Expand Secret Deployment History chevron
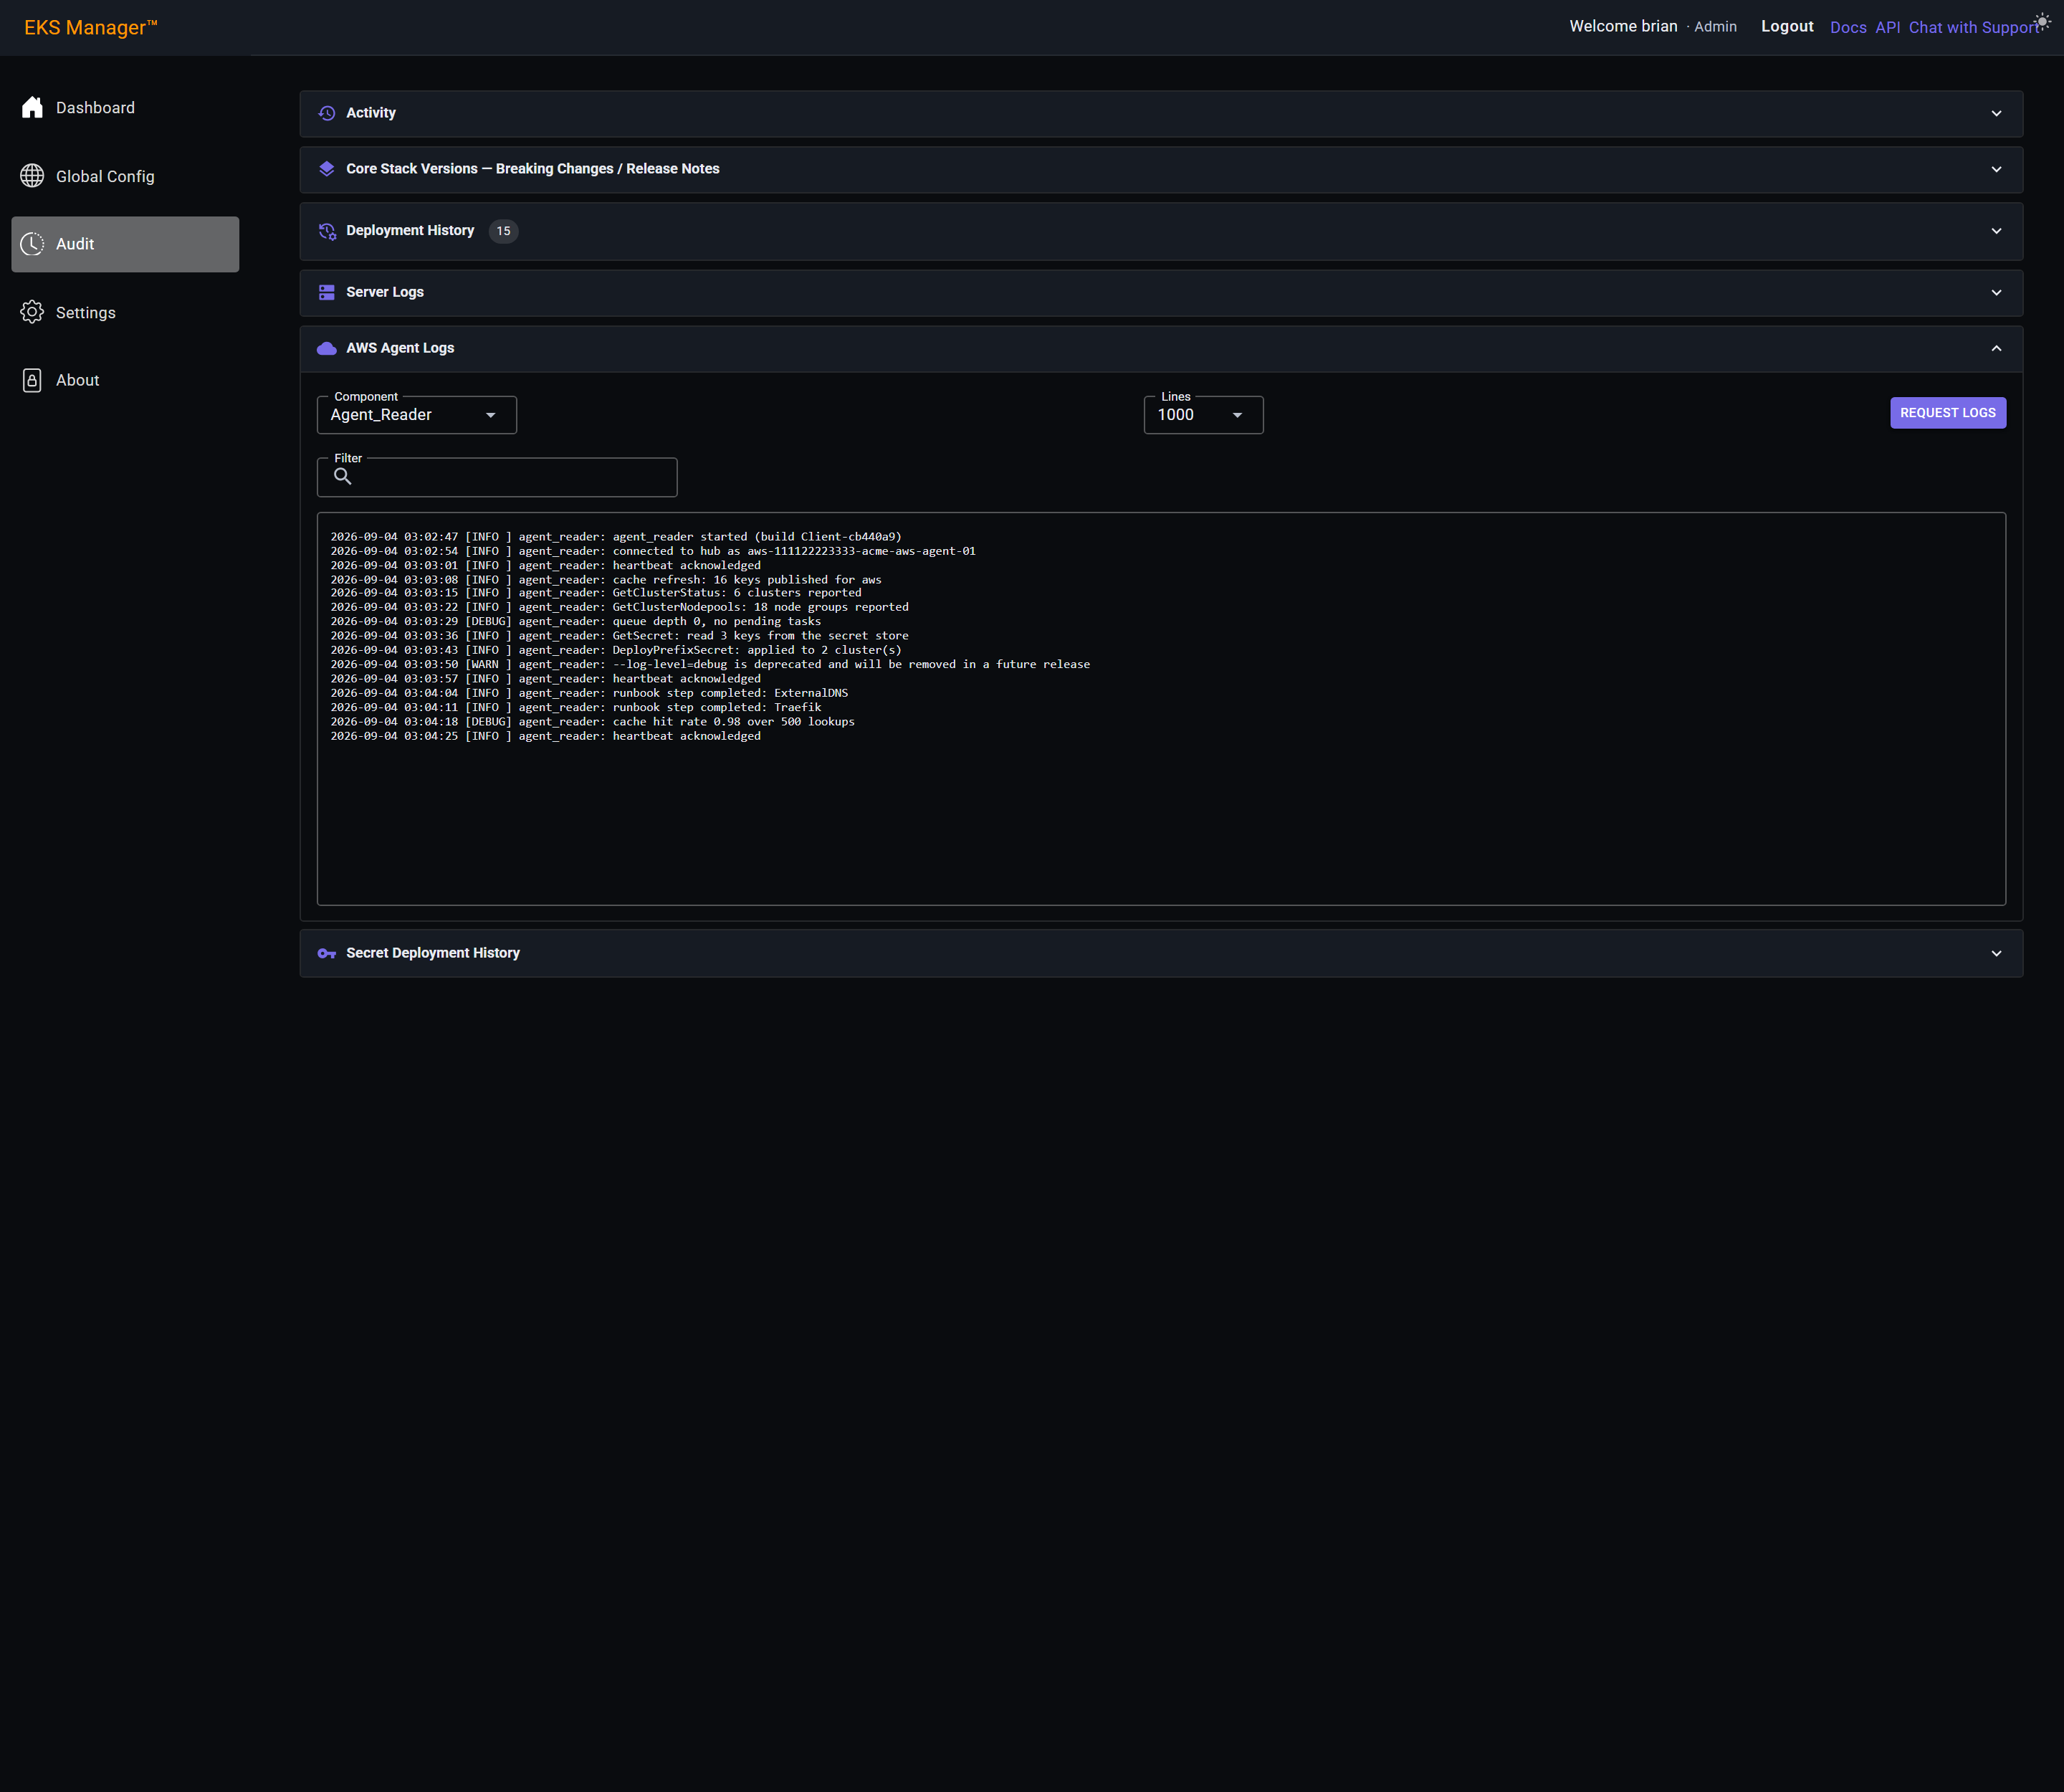 (1996, 953)
